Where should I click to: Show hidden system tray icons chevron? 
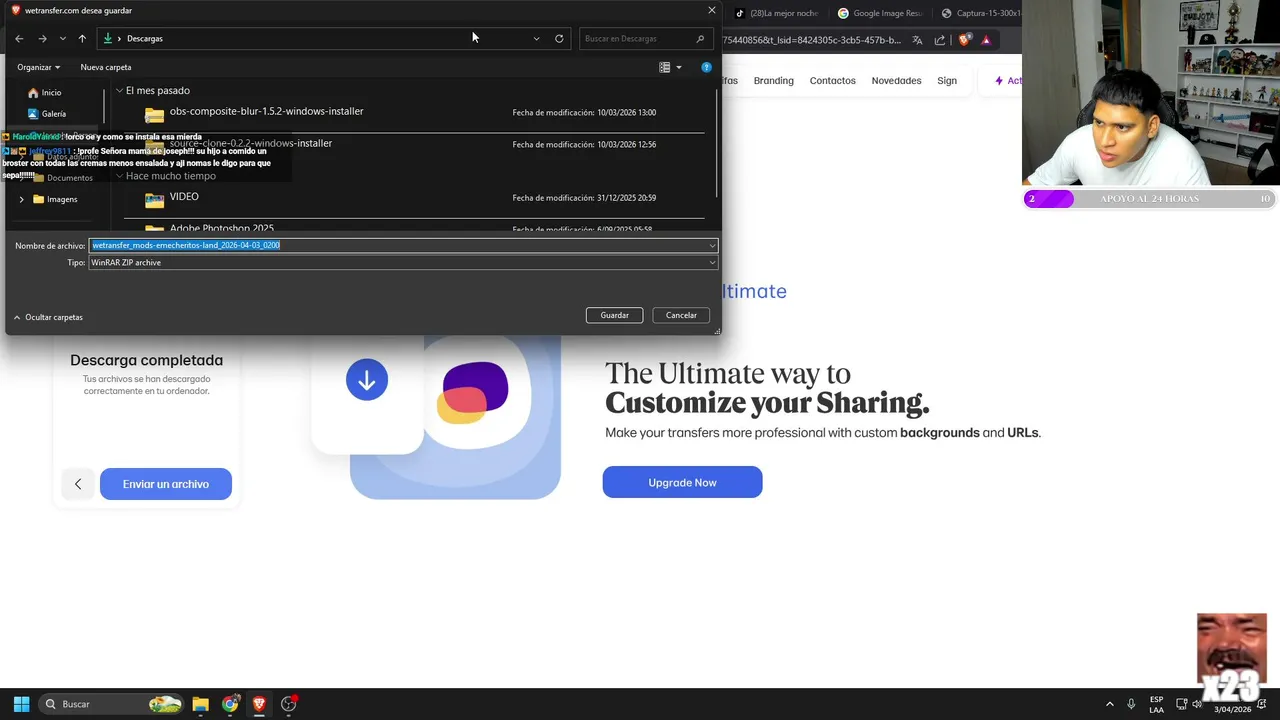click(x=1109, y=704)
